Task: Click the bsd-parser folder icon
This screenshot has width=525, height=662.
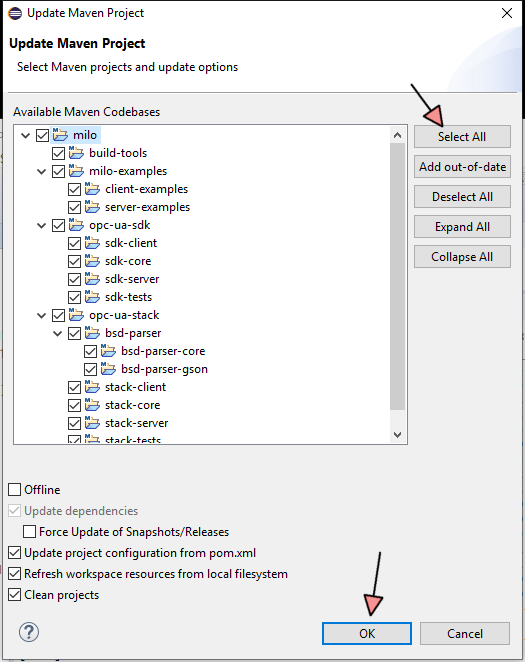Action: [92, 333]
